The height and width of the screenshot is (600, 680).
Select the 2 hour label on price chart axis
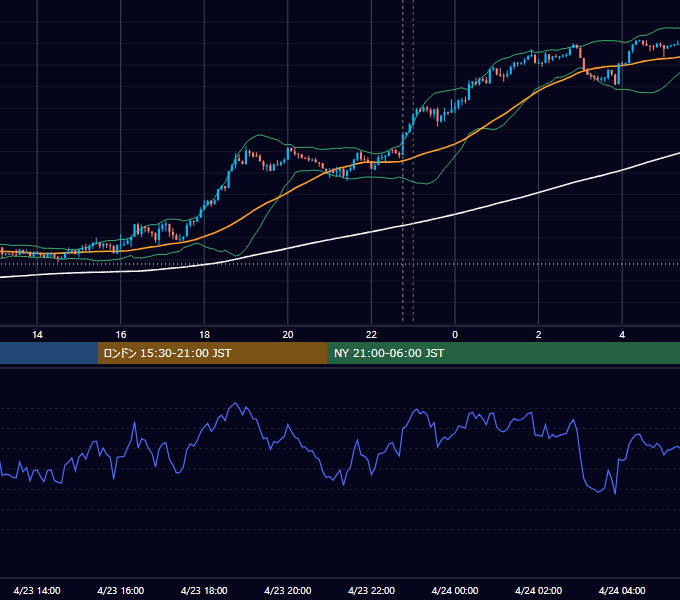coord(539,335)
